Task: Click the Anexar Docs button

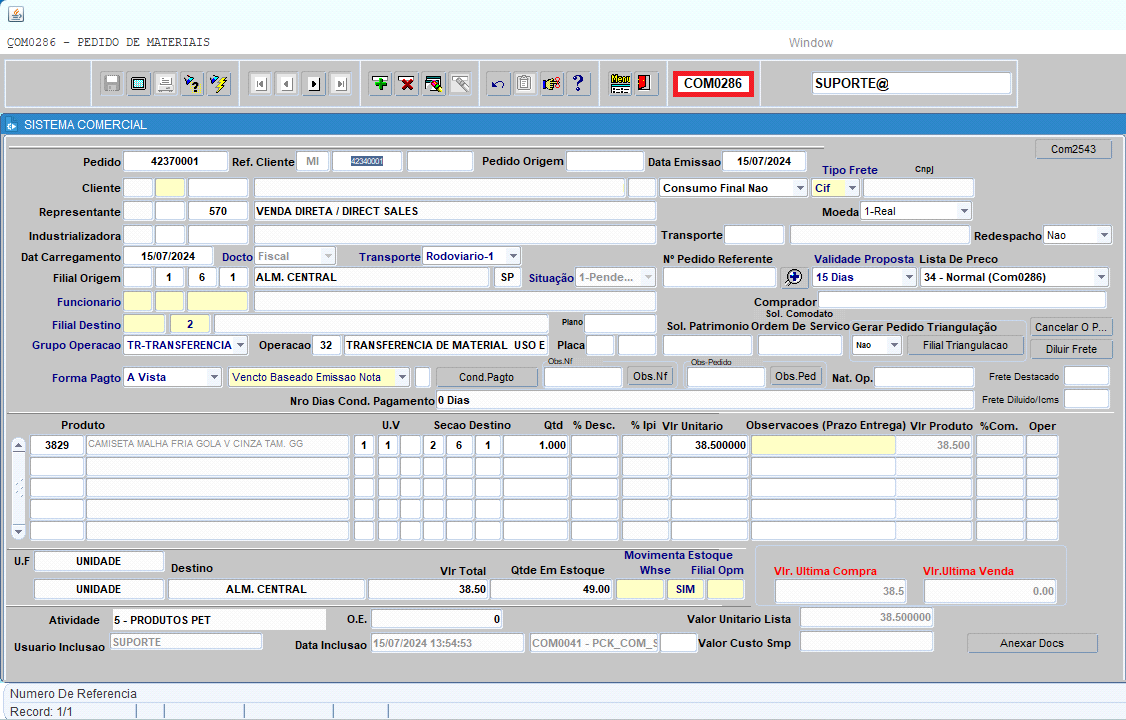Action: pyautogui.click(x=1032, y=643)
